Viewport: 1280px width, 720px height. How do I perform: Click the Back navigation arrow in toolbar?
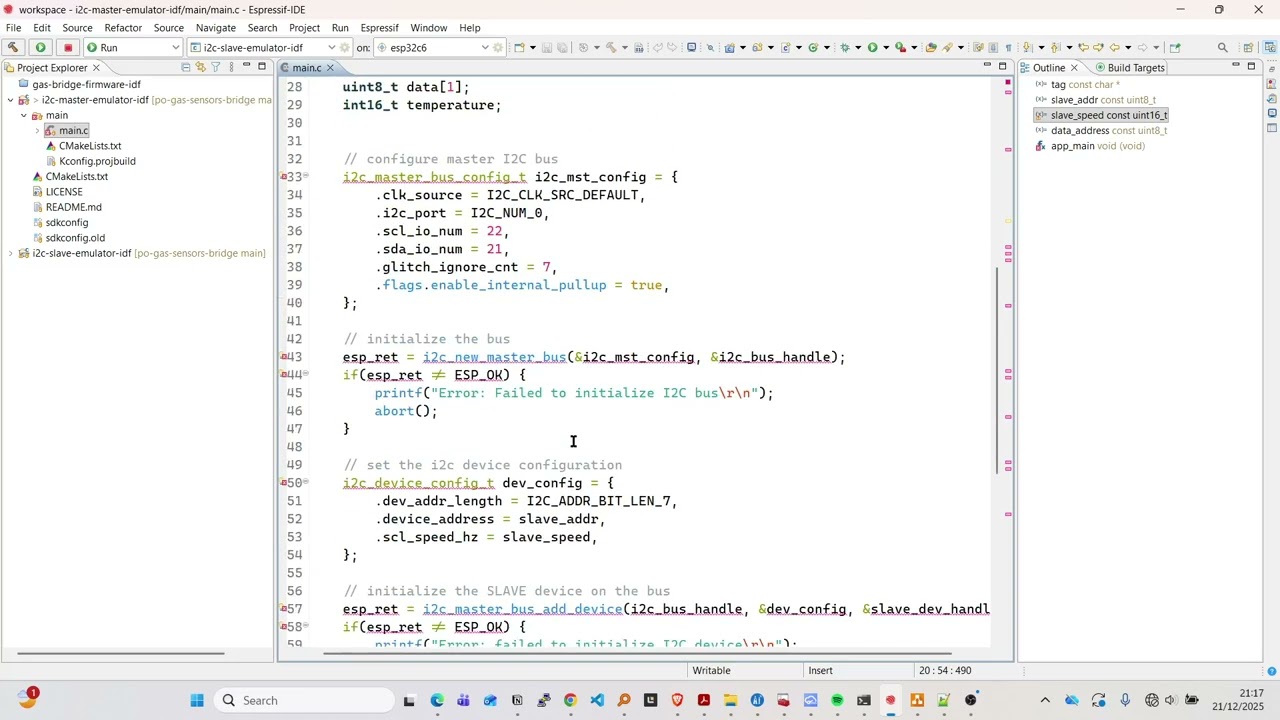1114,47
